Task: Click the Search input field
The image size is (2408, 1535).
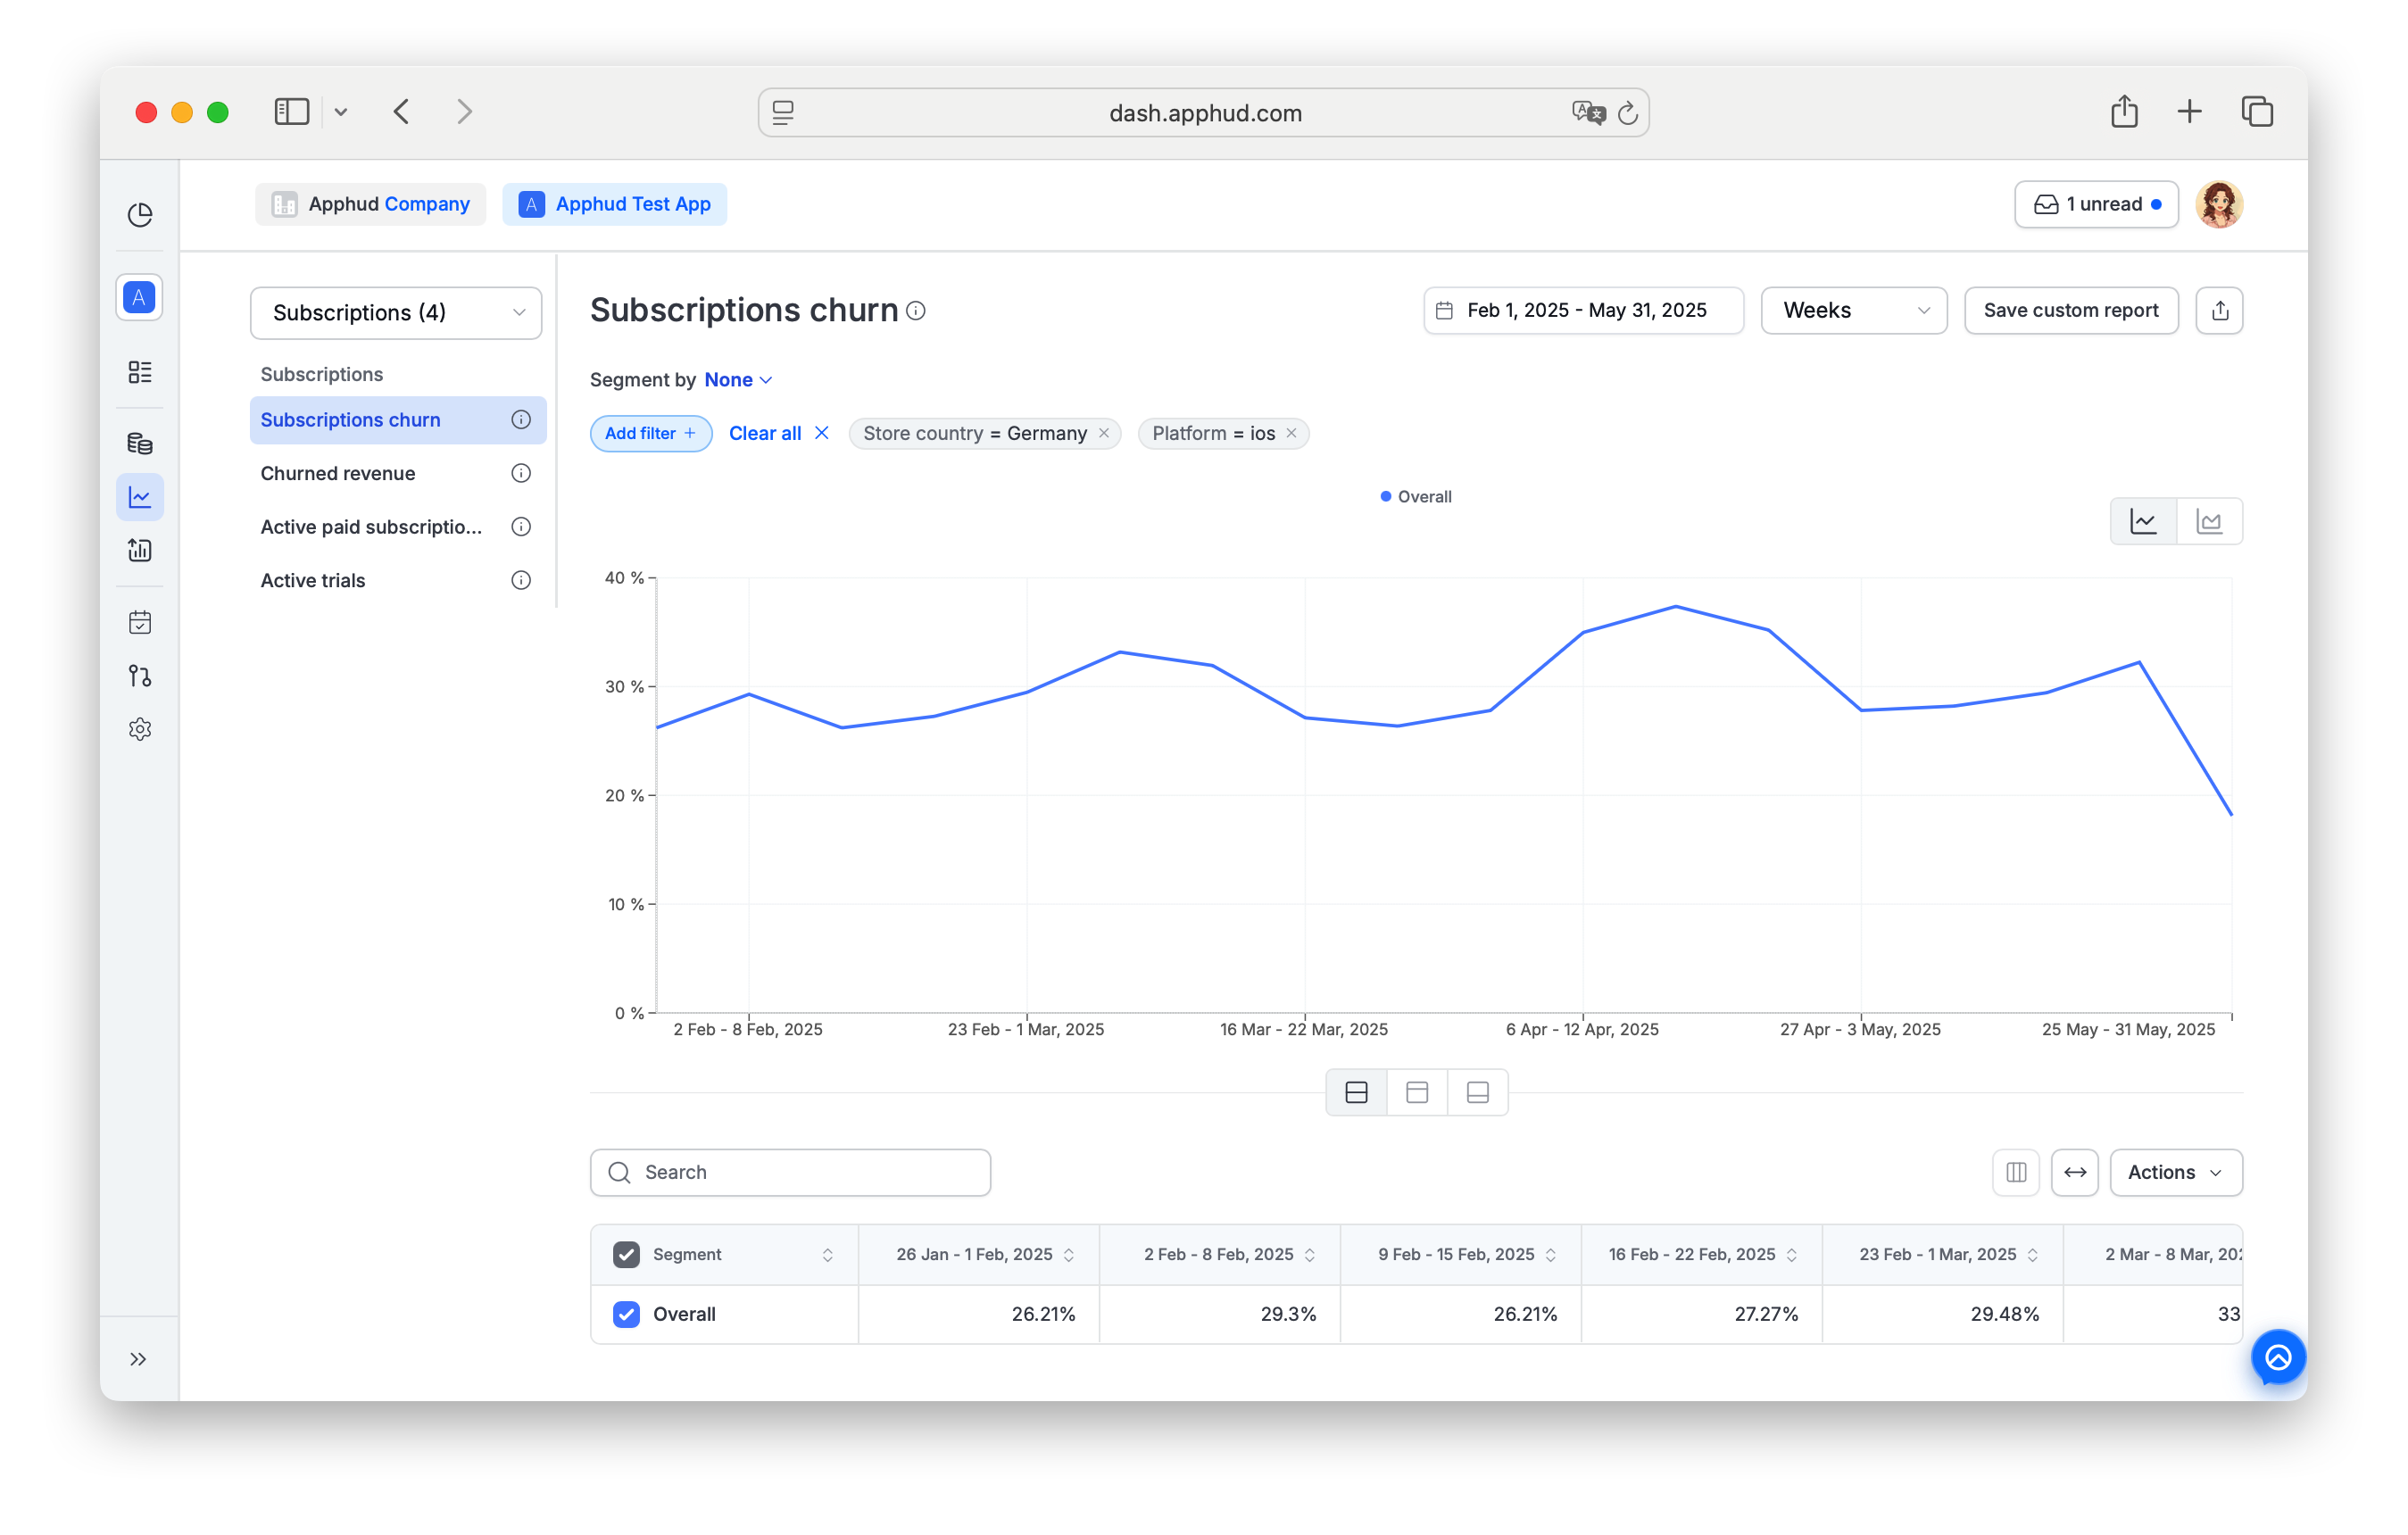Action: [790, 1172]
